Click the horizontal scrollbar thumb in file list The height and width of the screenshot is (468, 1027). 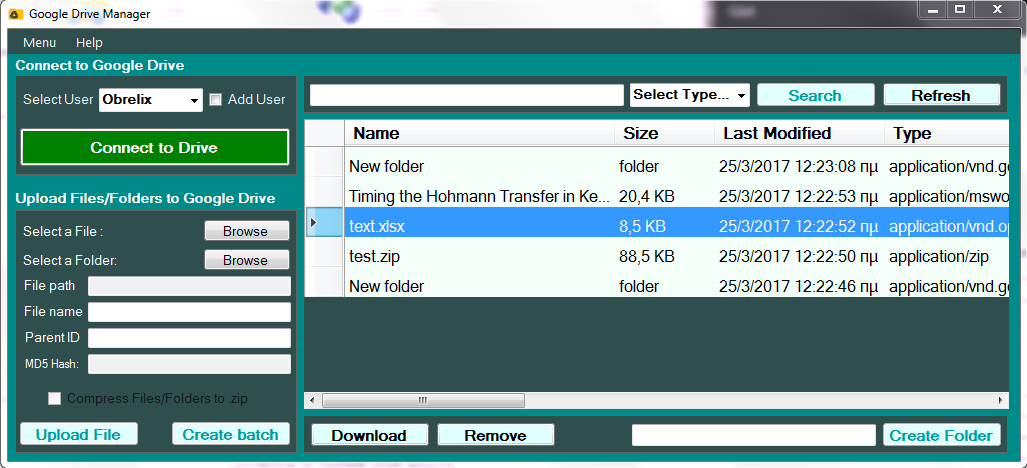point(423,400)
